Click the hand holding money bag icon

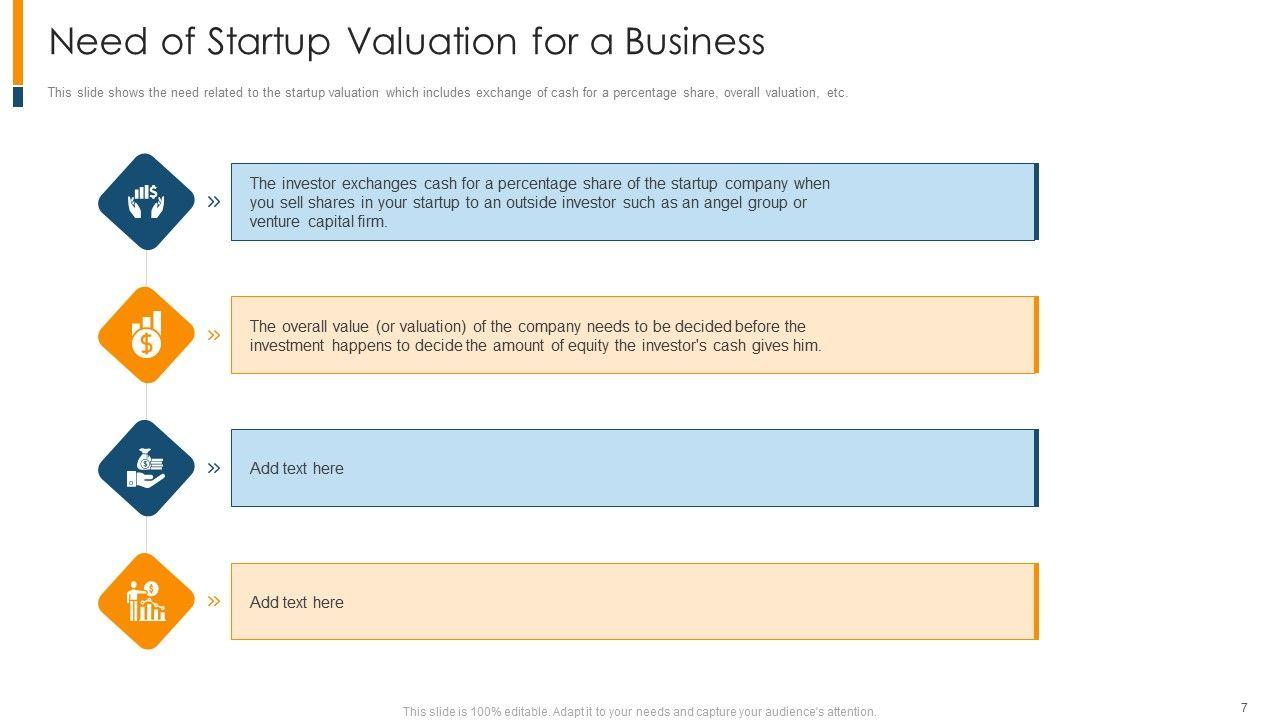click(x=146, y=468)
